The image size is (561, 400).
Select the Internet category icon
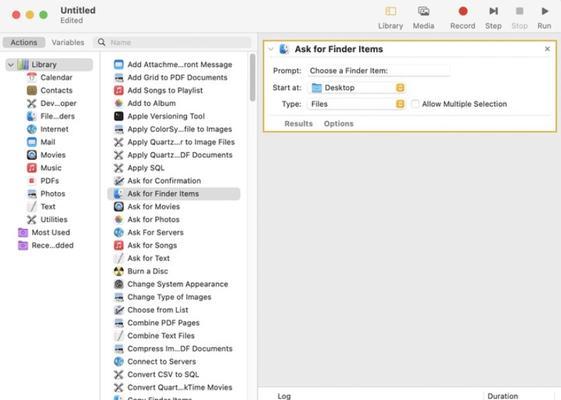coord(32,129)
